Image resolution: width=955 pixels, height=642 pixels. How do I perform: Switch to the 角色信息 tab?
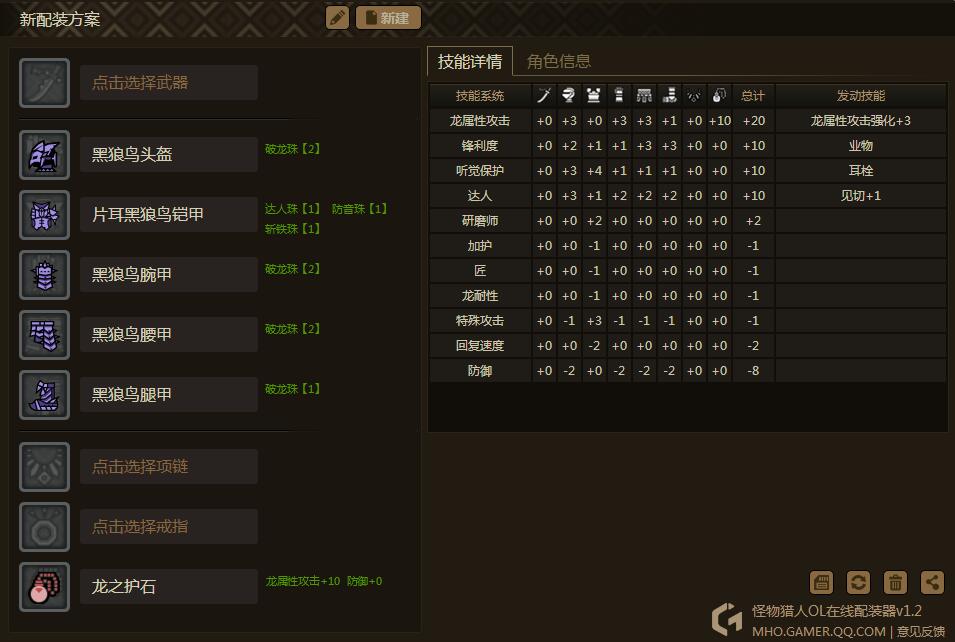click(x=559, y=61)
